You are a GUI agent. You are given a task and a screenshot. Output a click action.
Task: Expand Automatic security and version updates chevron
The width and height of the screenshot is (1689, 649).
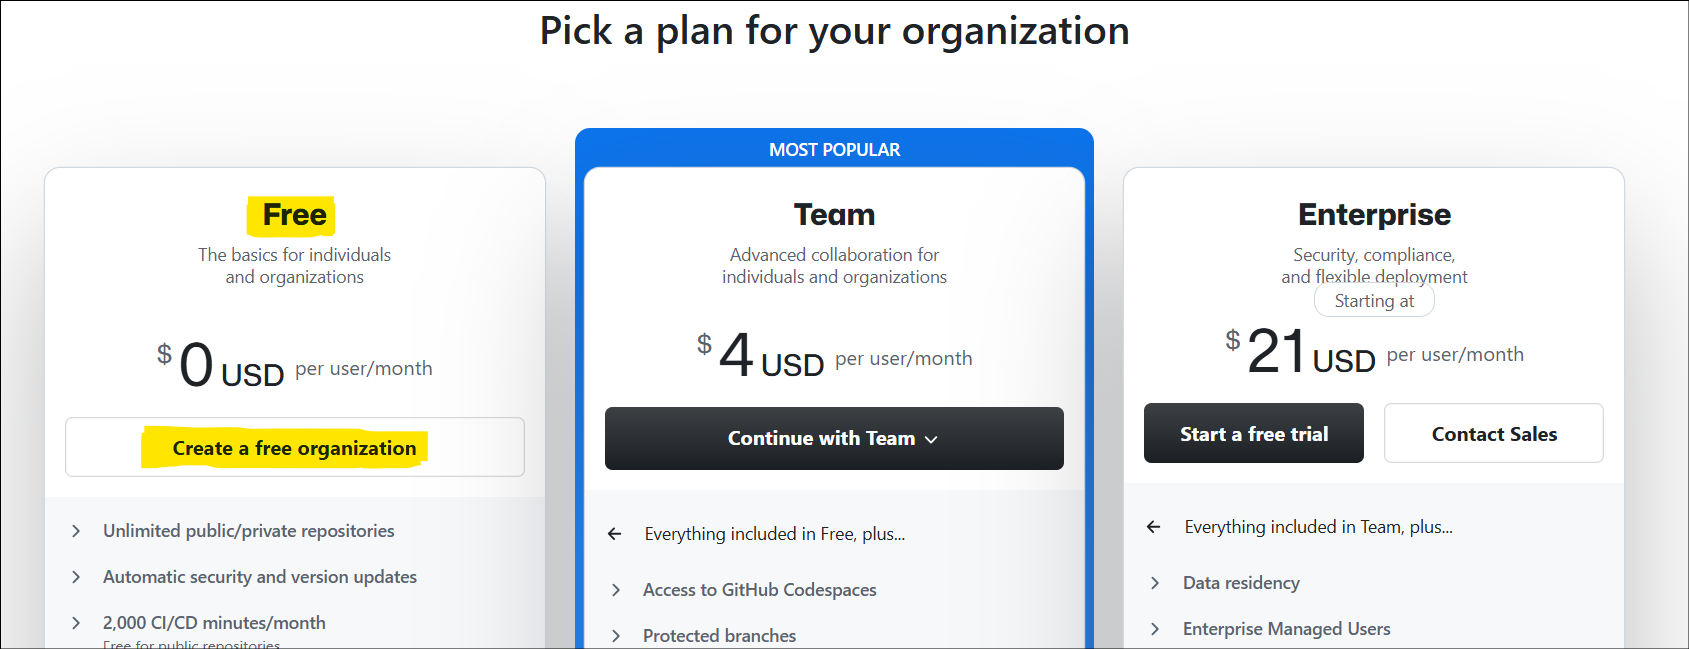pyautogui.click(x=76, y=577)
